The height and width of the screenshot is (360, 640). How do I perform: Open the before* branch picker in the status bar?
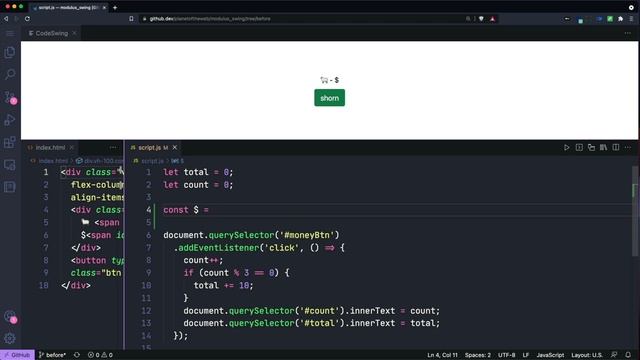[52, 355]
